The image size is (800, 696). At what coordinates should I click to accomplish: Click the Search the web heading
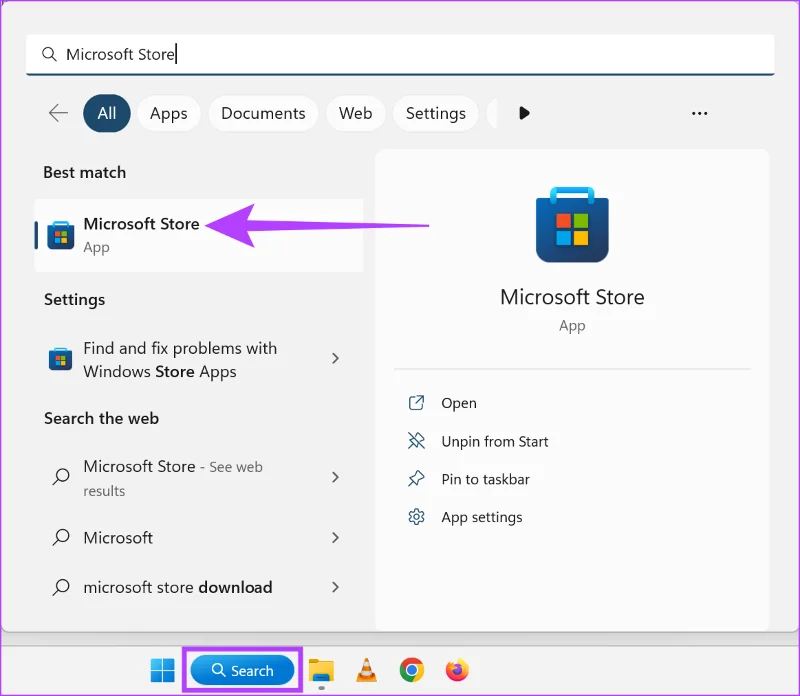102,418
